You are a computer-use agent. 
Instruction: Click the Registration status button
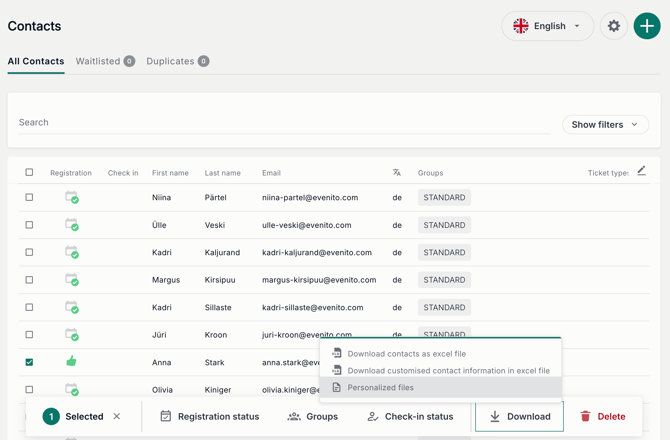tap(209, 416)
